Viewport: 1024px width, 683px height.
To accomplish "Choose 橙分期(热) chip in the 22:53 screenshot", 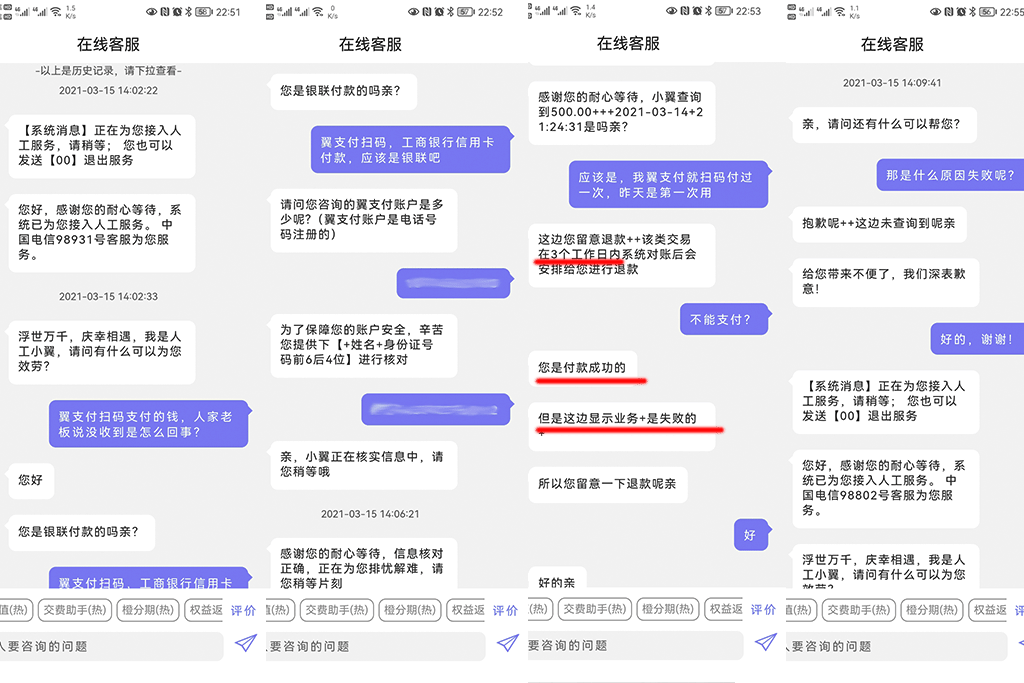I will pos(667,609).
